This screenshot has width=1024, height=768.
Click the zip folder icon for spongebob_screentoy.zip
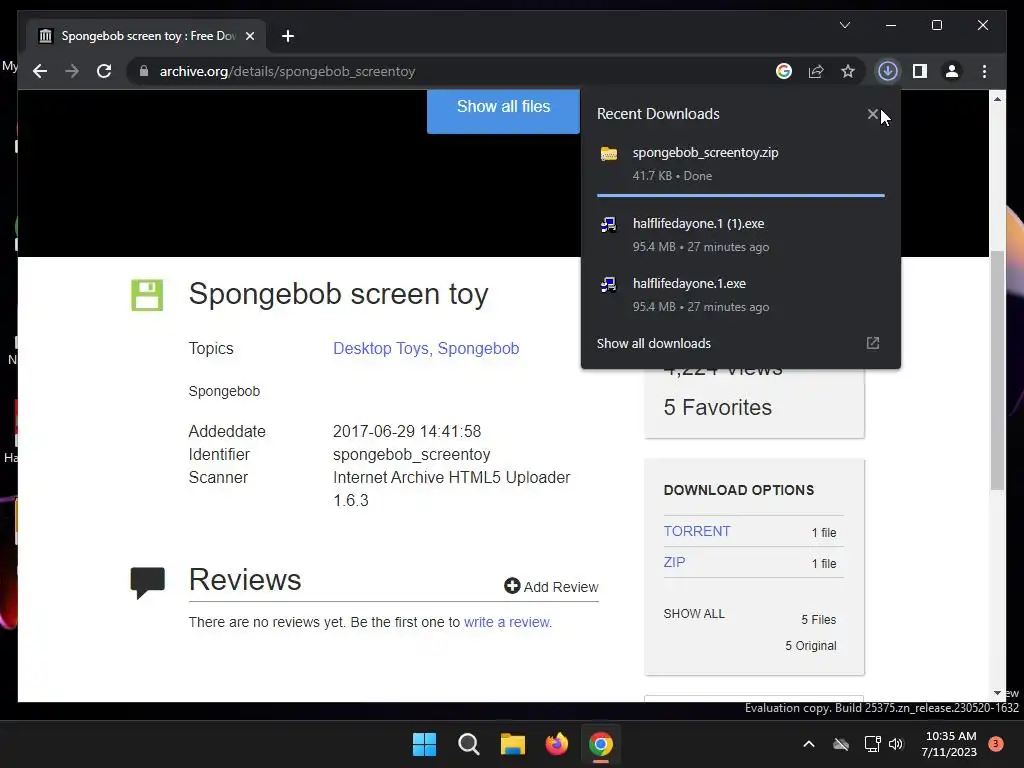(609, 154)
